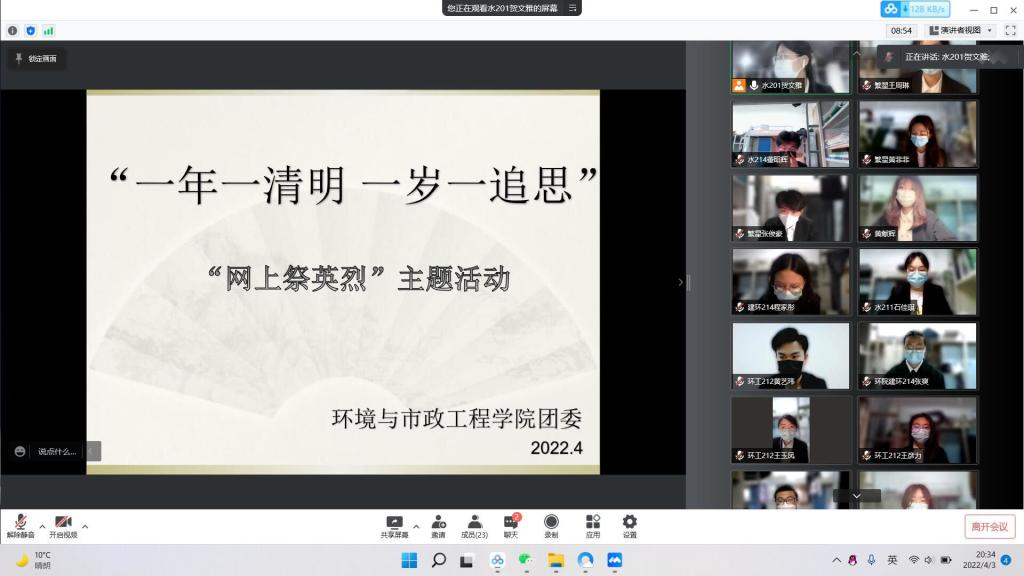The width and height of the screenshot is (1024, 576).
Task: Open the Invite (邀请) panel
Action: [438, 522]
